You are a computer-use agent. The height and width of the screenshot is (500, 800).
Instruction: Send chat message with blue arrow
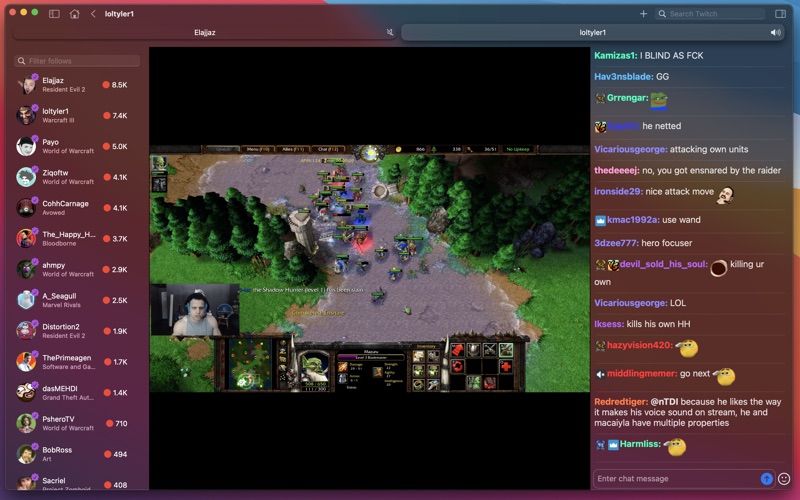(x=766, y=479)
